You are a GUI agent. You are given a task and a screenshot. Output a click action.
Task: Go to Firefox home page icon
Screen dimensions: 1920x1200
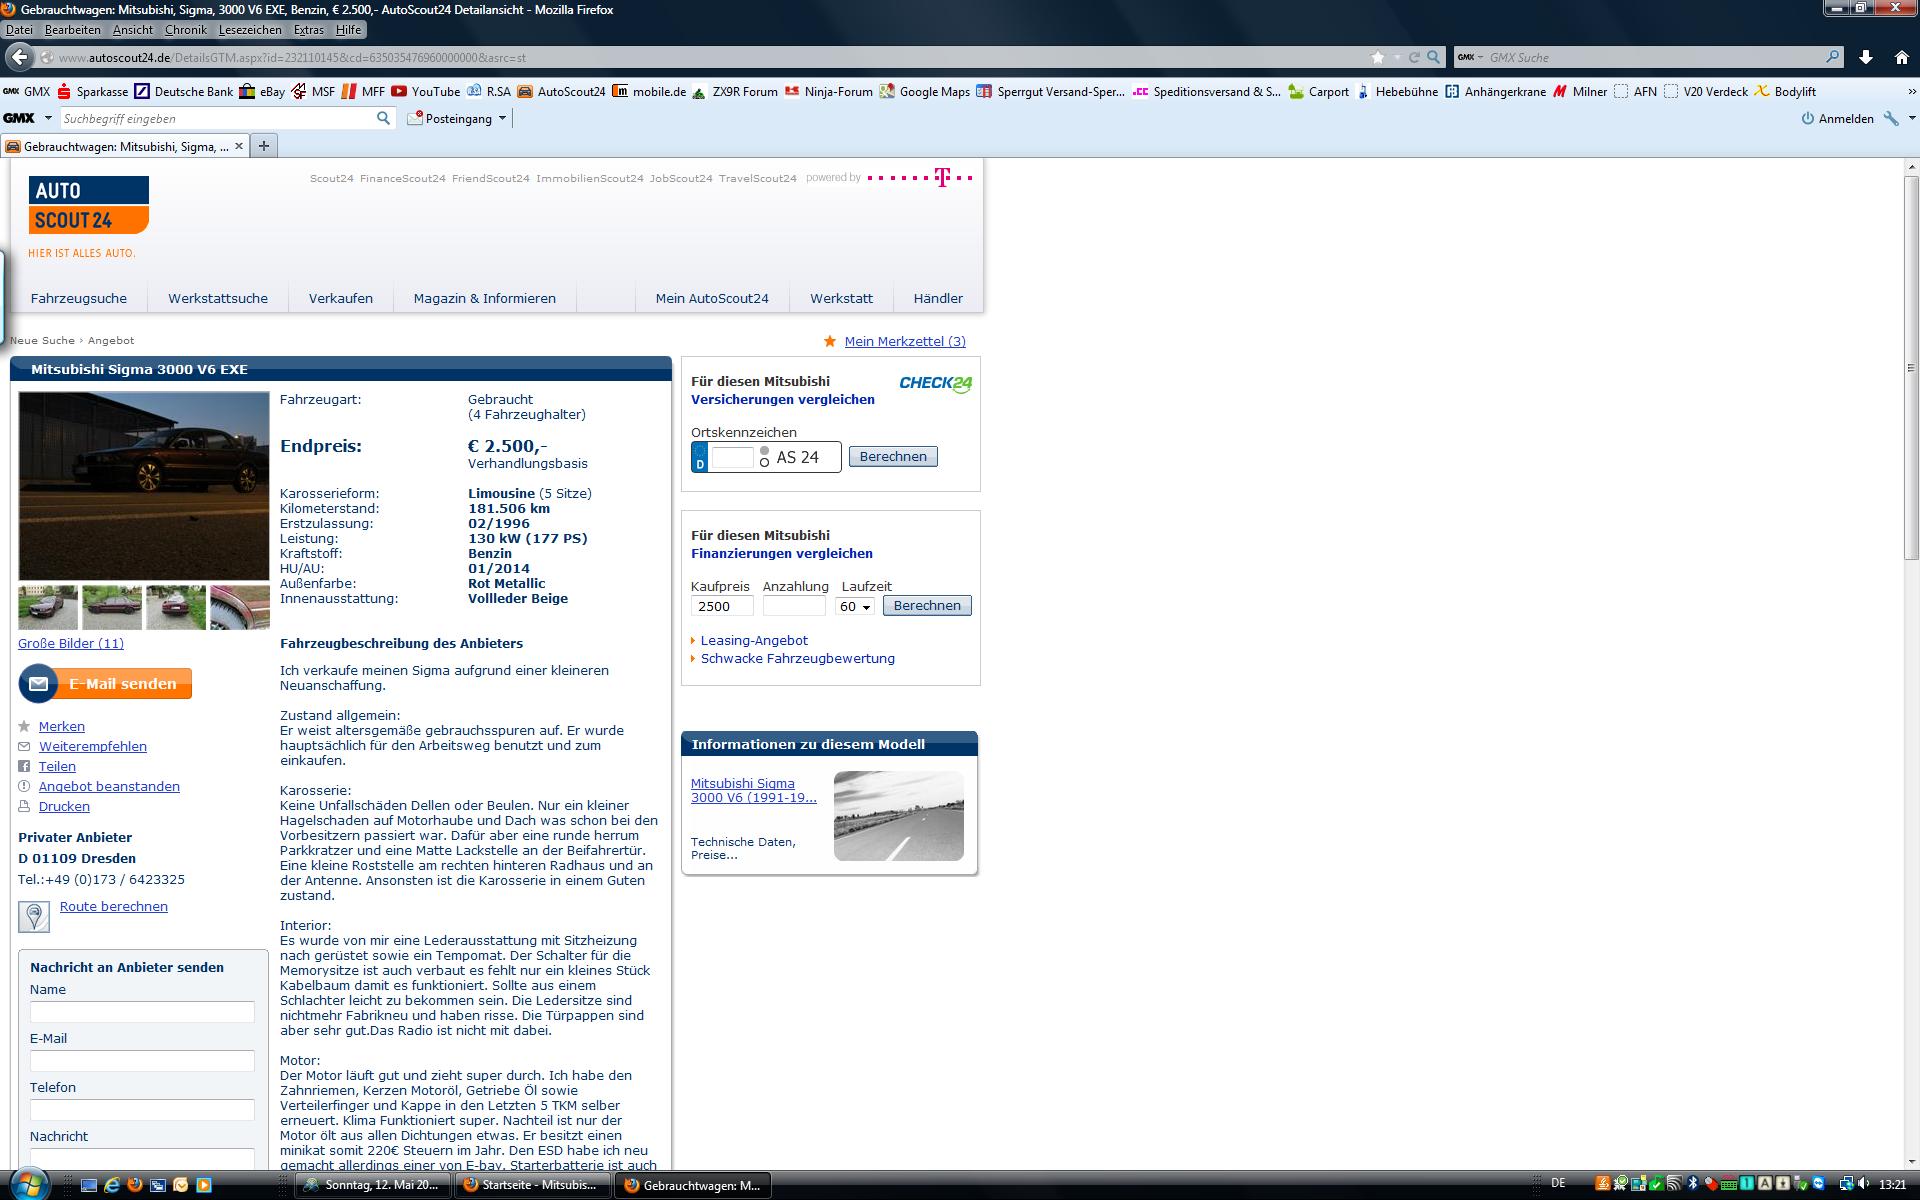pyautogui.click(x=1901, y=57)
